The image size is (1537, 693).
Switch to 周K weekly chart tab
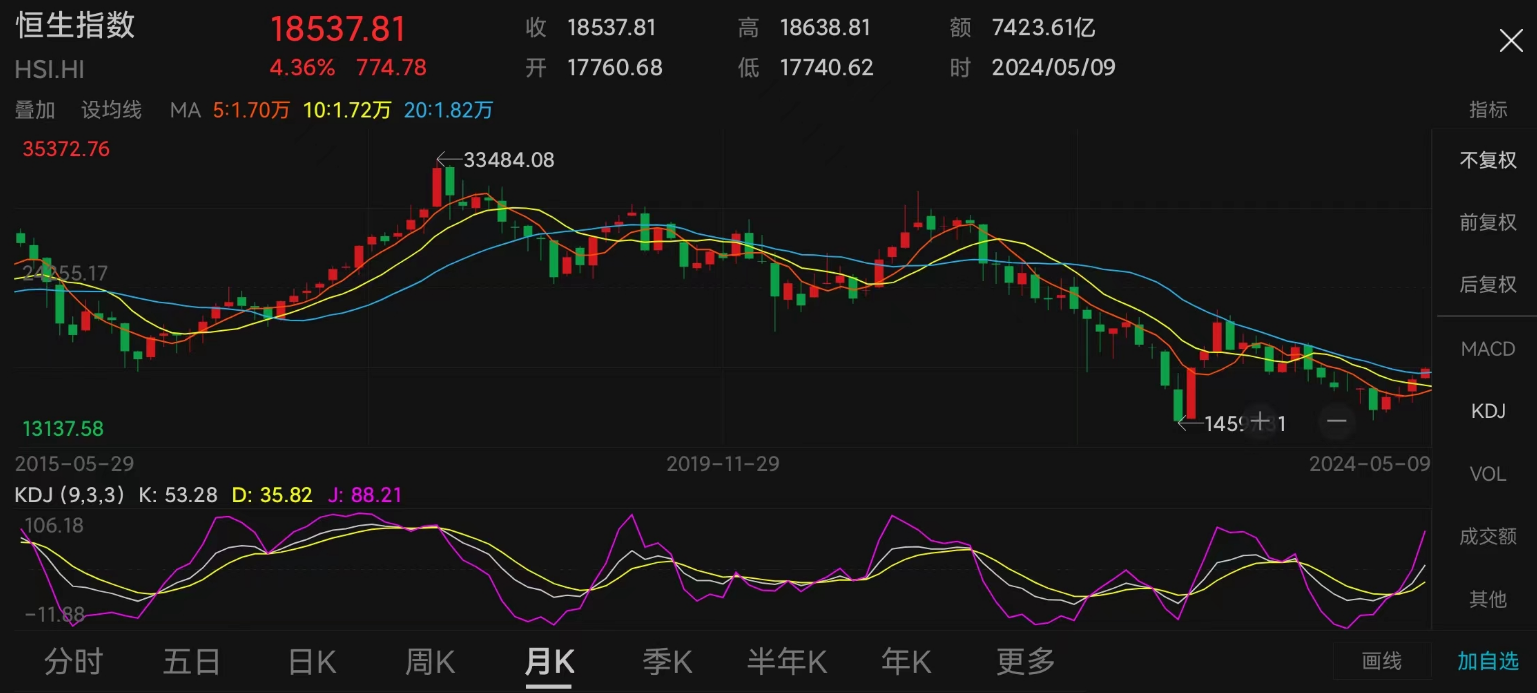pos(430,661)
